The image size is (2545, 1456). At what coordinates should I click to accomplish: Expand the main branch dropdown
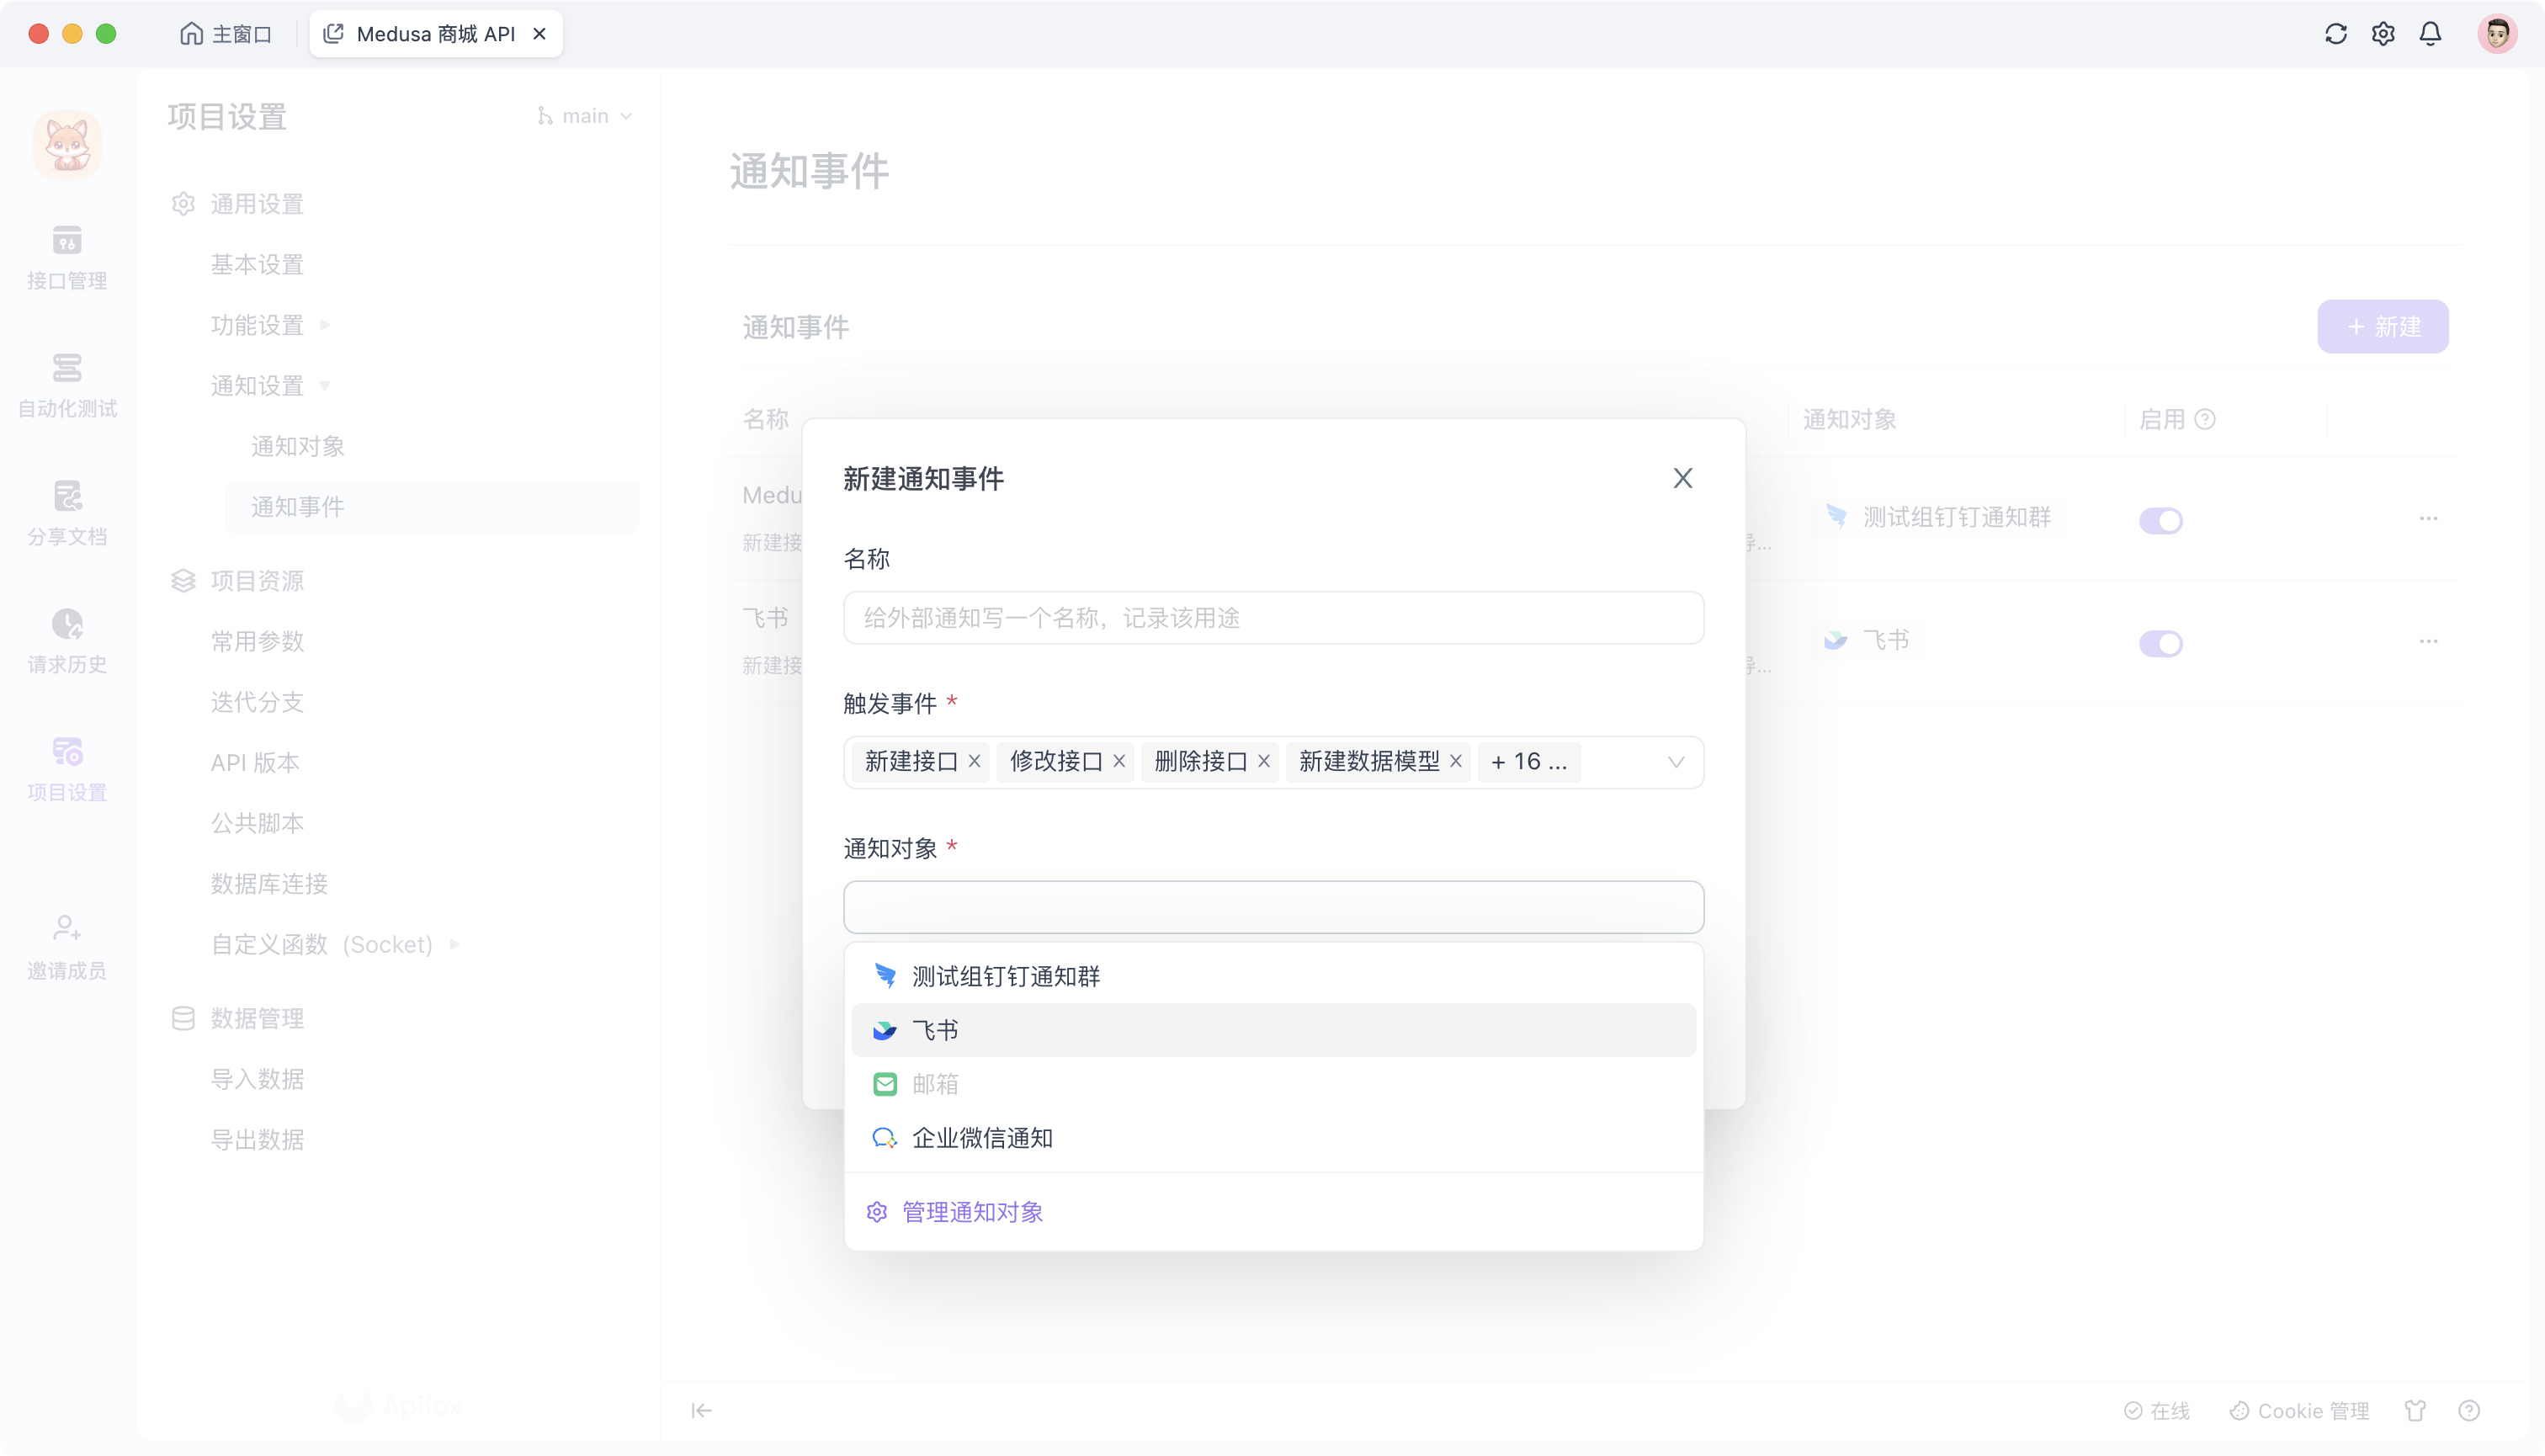tap(585, 116)
